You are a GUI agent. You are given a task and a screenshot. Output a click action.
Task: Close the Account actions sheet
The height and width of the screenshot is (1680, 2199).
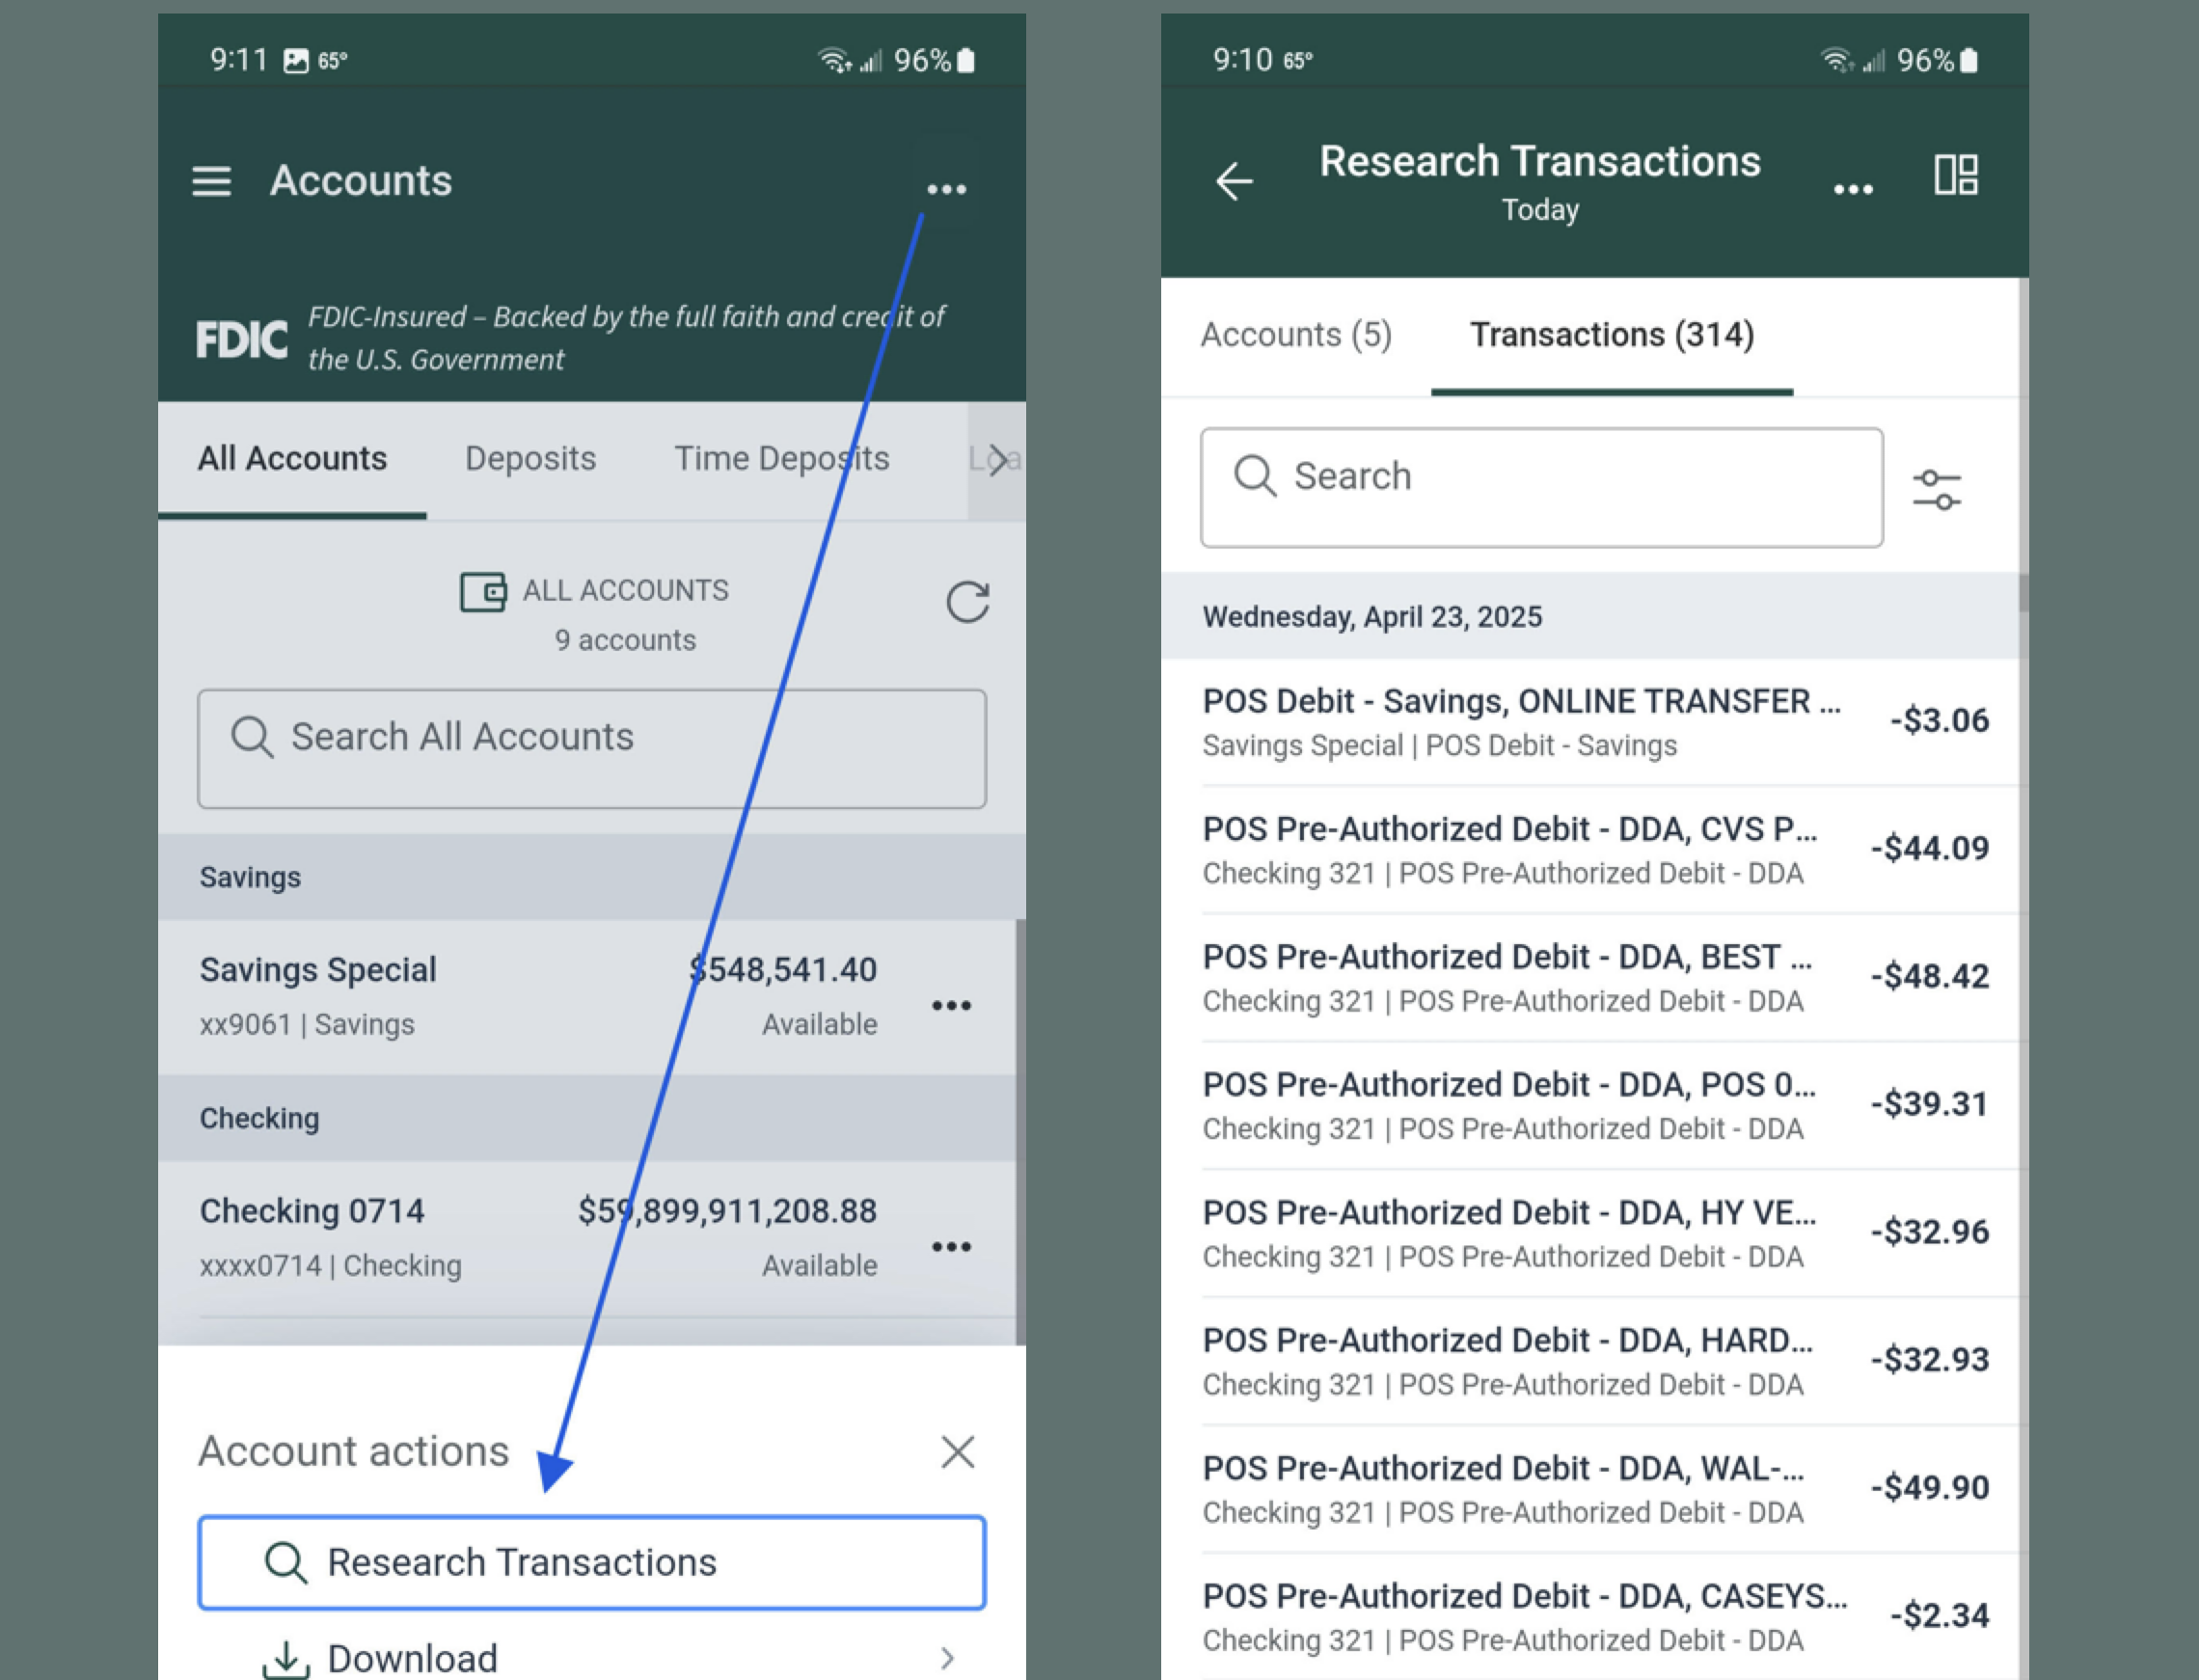(957, 1451)
